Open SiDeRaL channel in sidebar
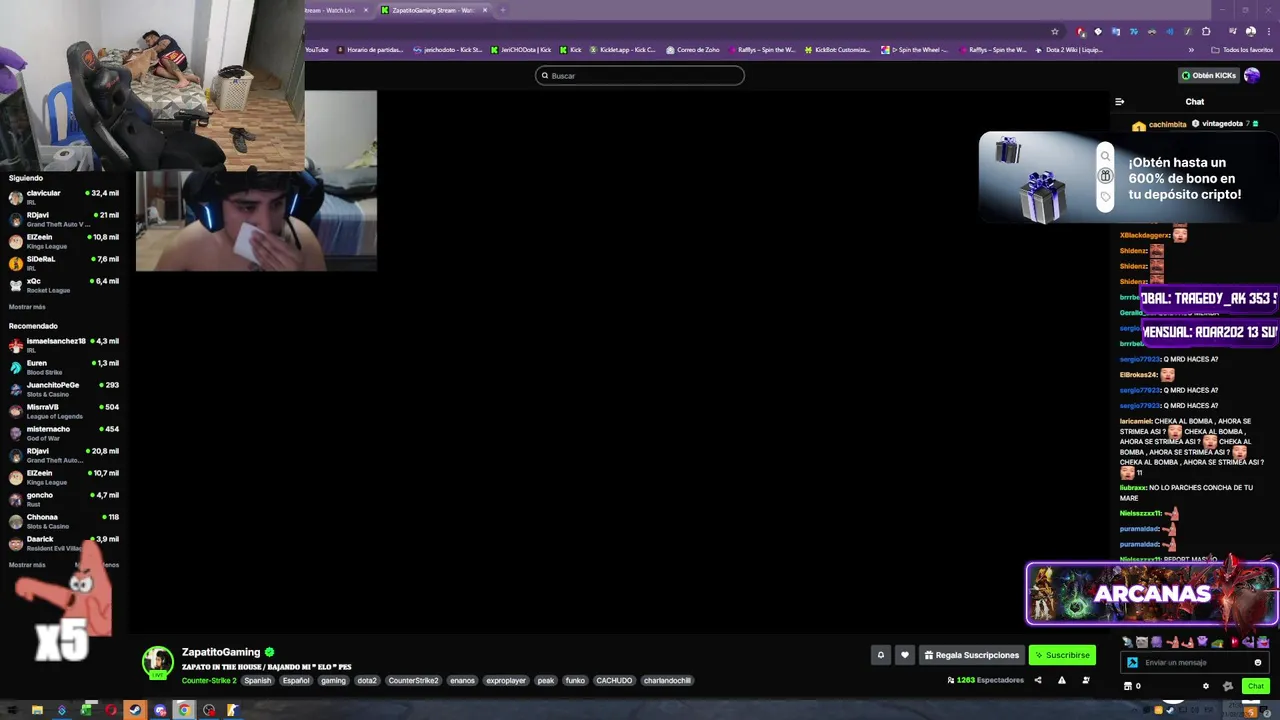Viewport: 1280px width, 720px height. 64,263
